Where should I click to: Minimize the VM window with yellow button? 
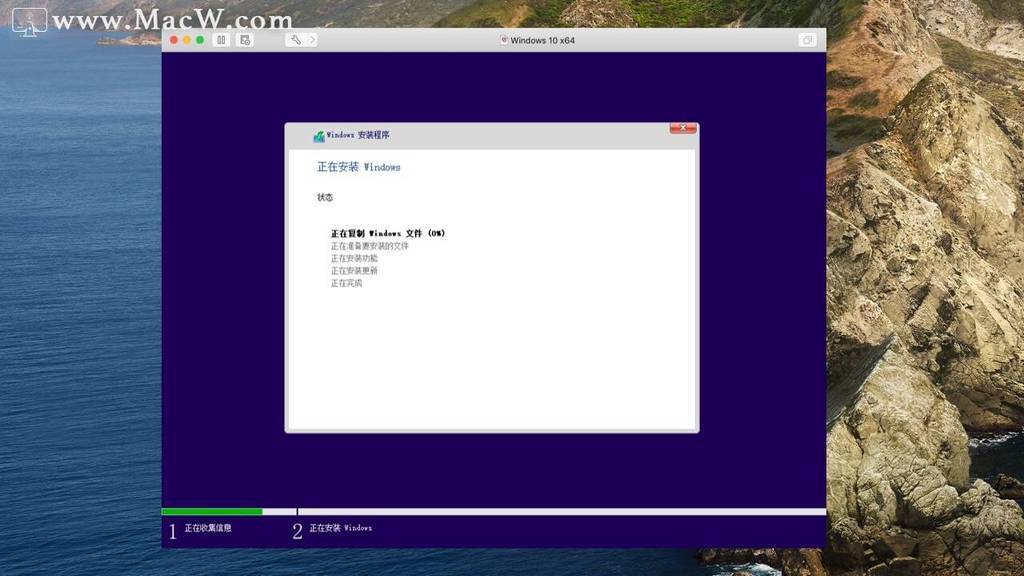coord(187,40)
